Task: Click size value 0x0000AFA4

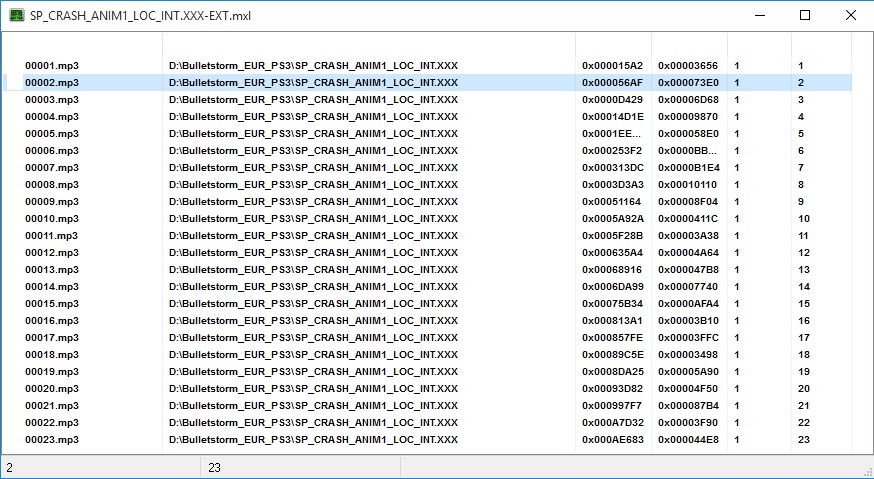Action: [688, 304]
